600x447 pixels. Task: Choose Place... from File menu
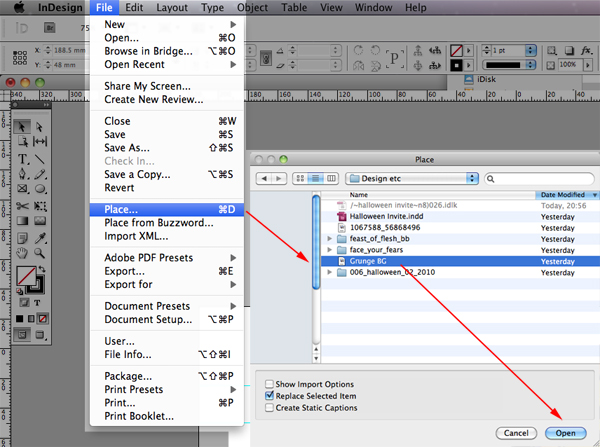click(x=167, y=209)
